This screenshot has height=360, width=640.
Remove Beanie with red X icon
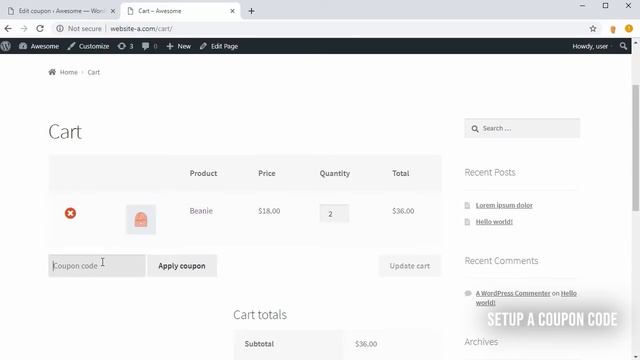coord(70,213)
